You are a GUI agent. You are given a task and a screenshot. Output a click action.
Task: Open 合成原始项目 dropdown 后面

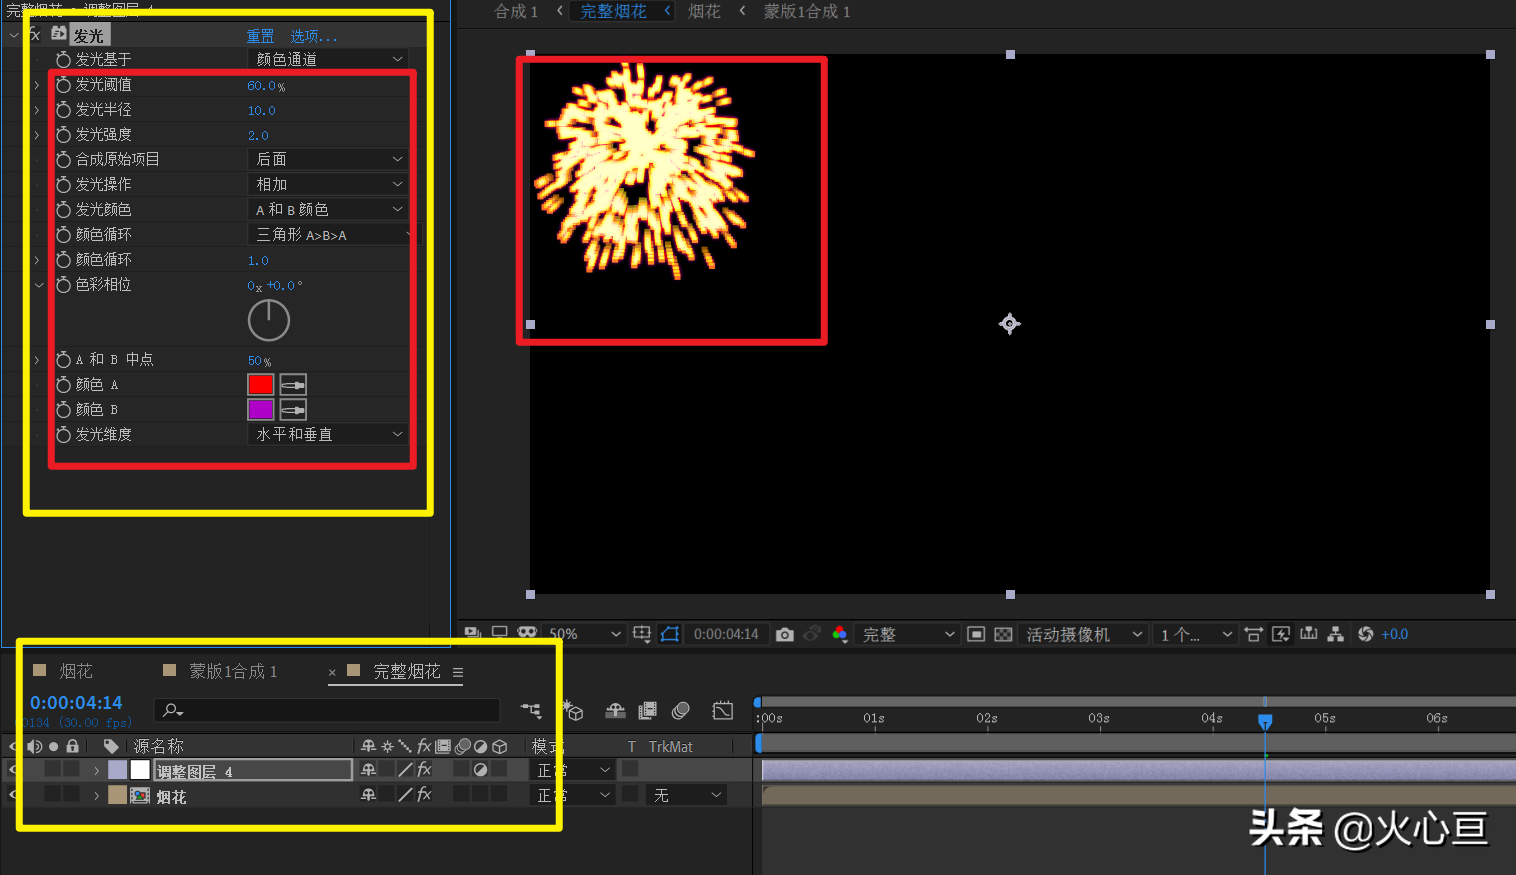[328, 160]
